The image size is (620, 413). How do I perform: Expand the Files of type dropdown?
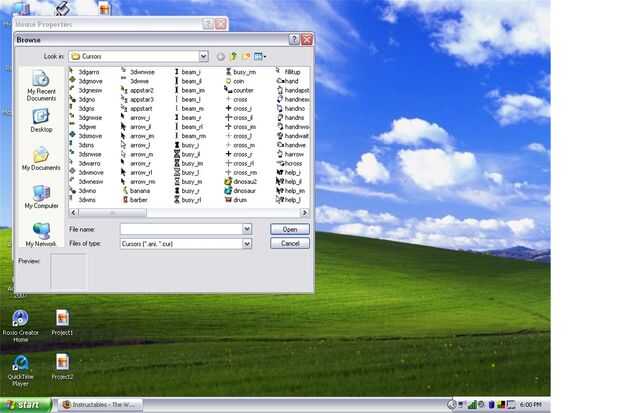pyautogui.click(x=247, y=244)
